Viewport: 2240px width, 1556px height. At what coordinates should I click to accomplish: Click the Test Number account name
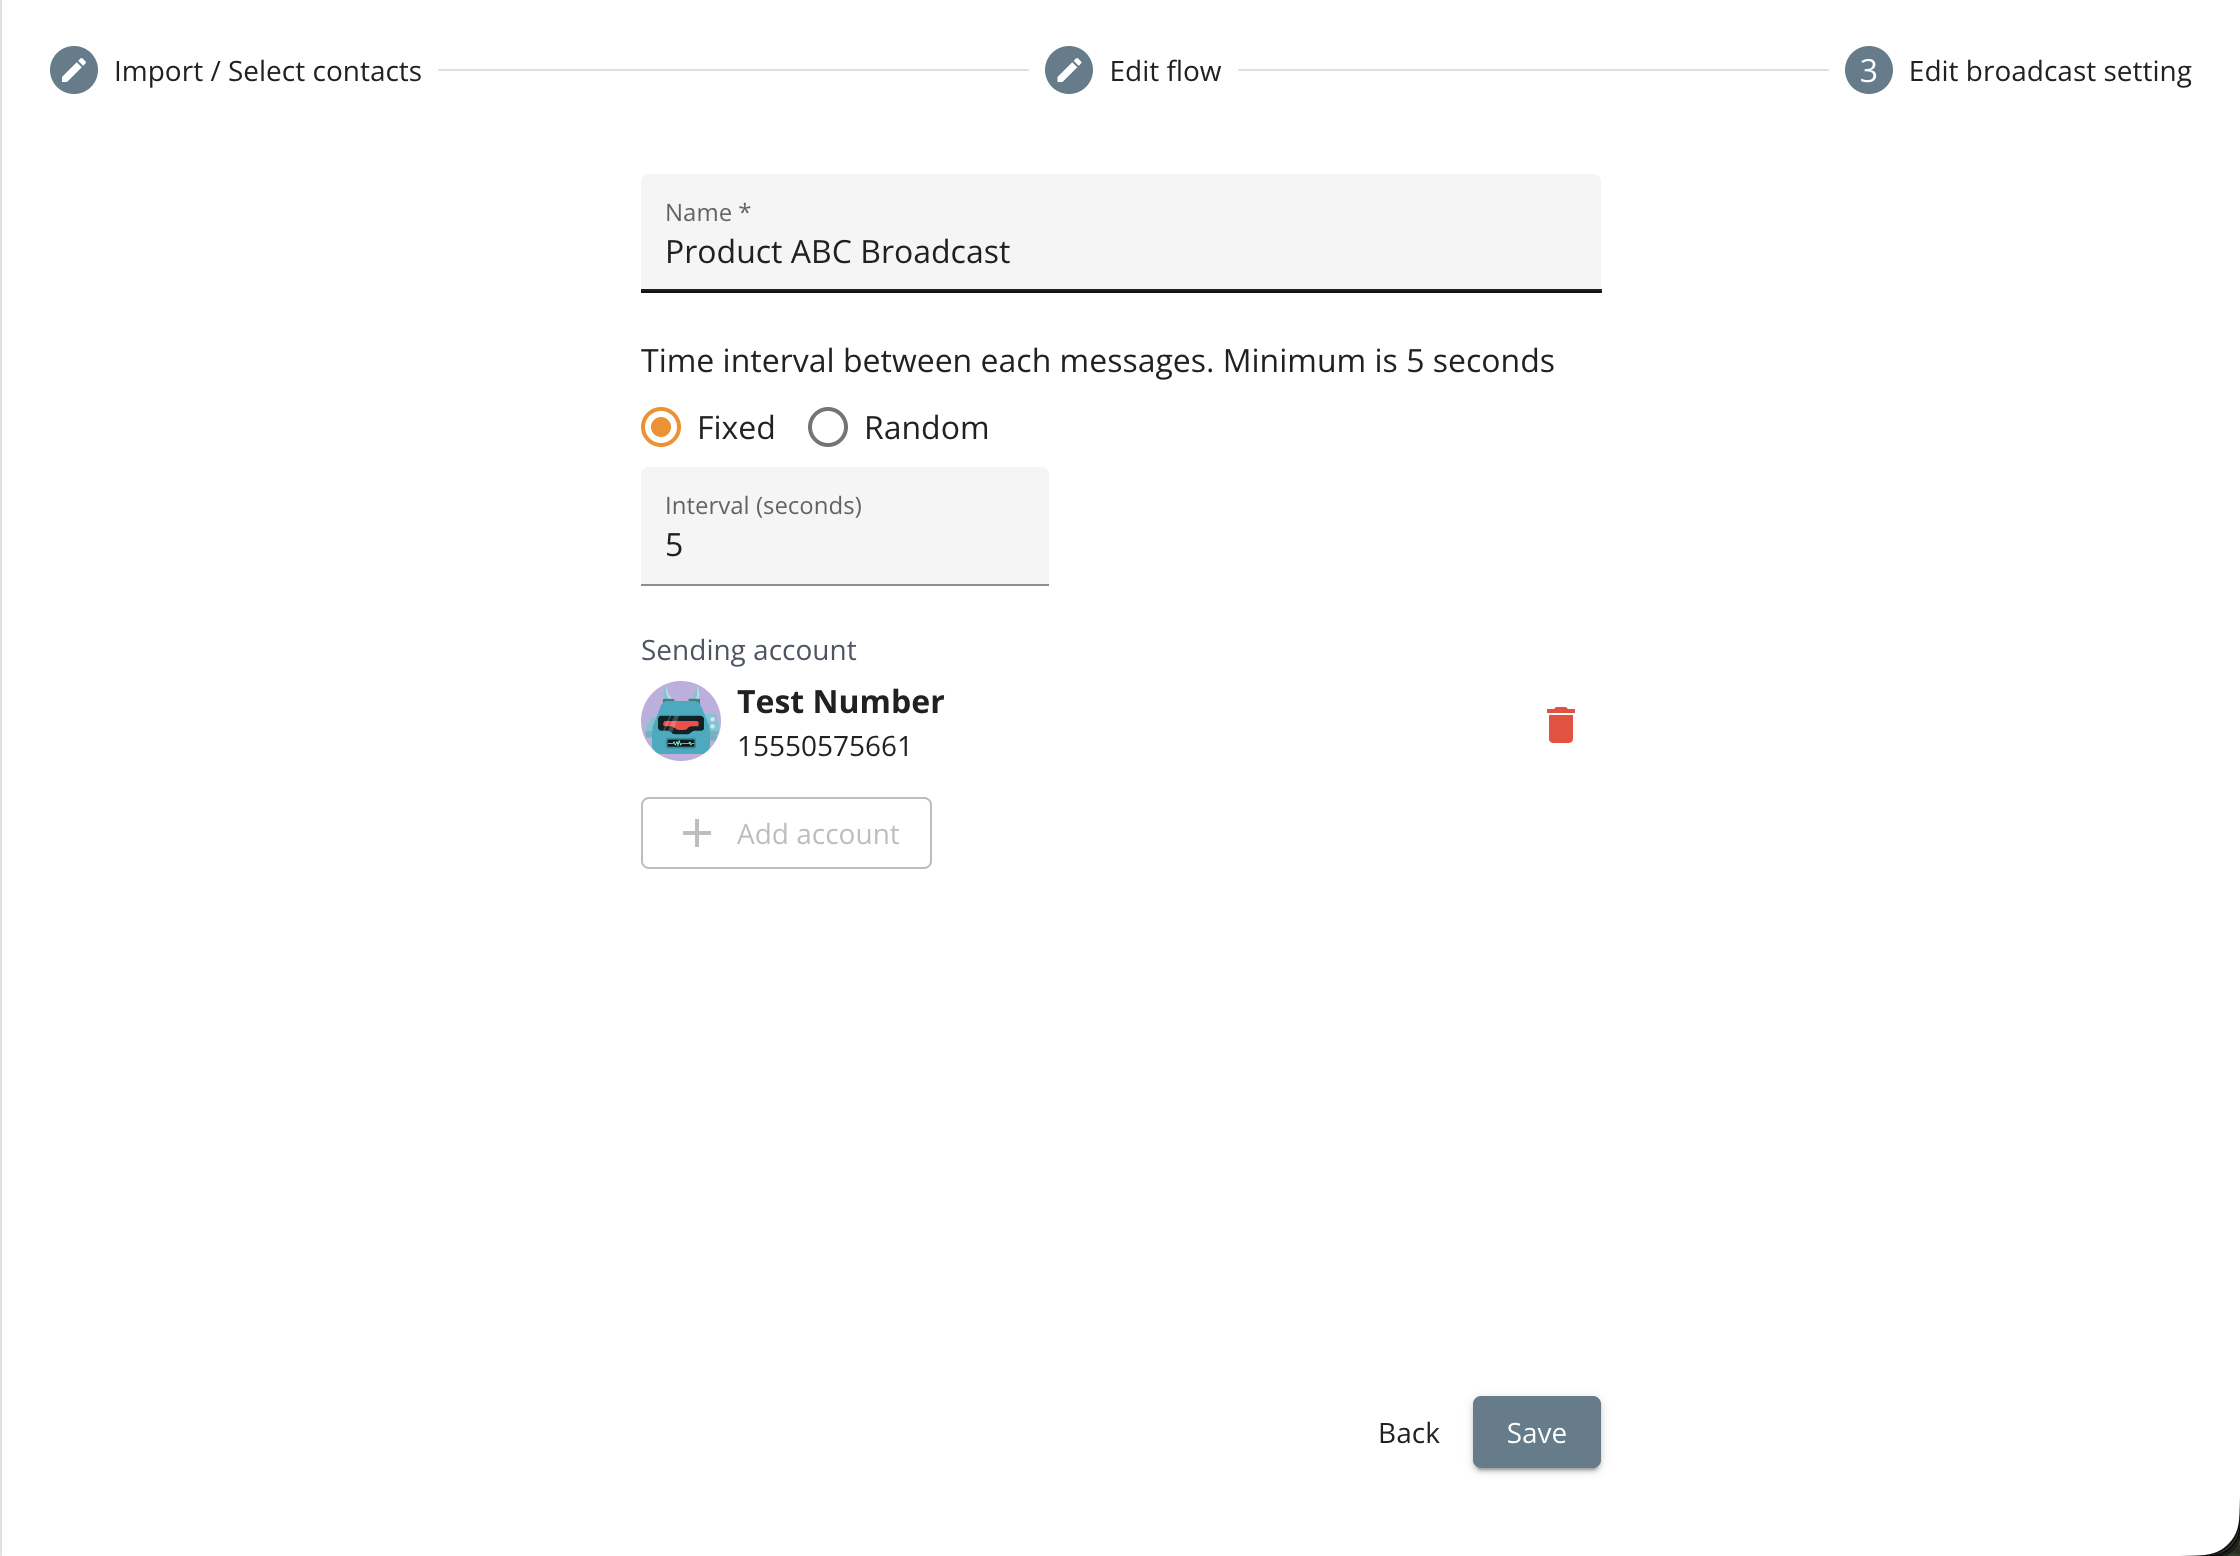tap(840, 701)
